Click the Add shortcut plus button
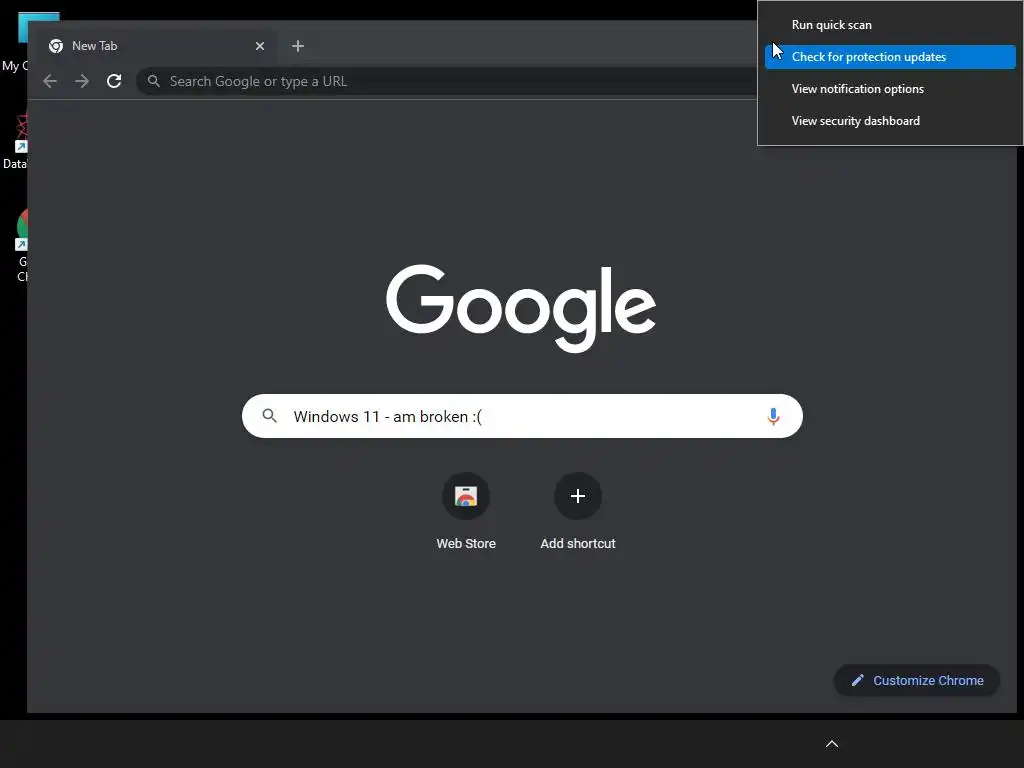This screenshot has width=1024, height=768. 578,496
